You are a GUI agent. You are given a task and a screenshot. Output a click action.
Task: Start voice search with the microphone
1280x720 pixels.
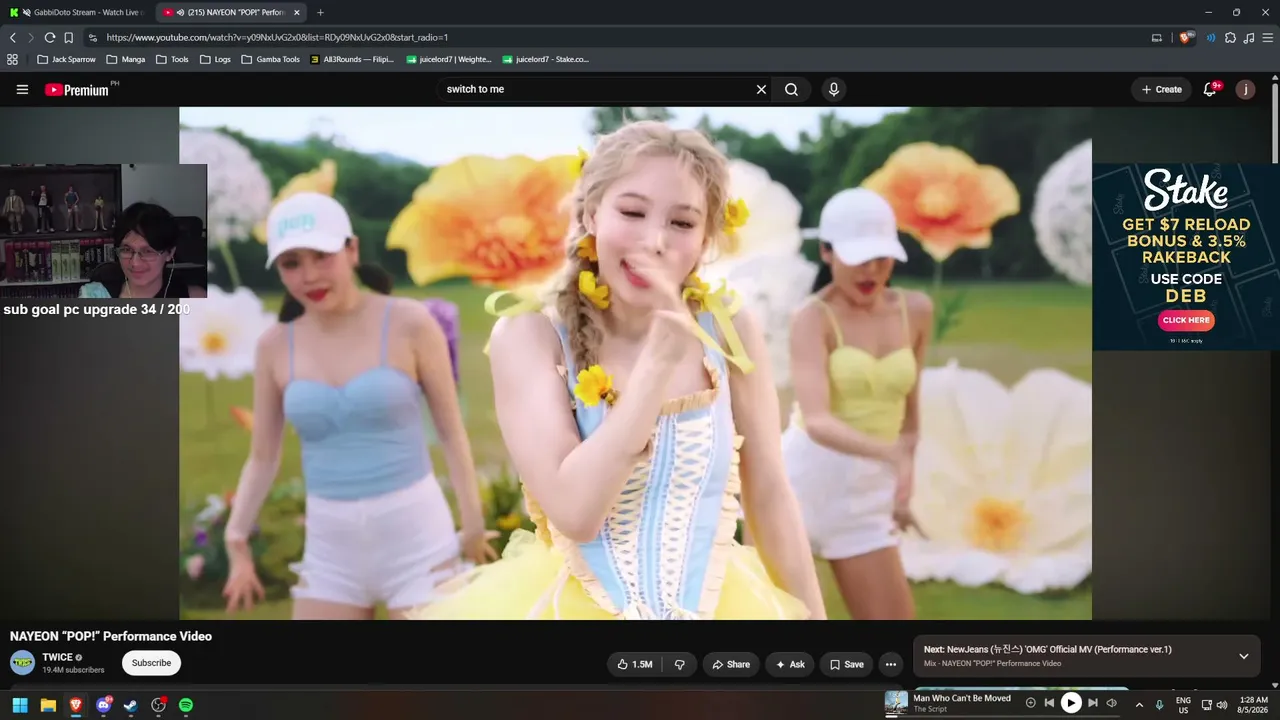coord(834,89)
